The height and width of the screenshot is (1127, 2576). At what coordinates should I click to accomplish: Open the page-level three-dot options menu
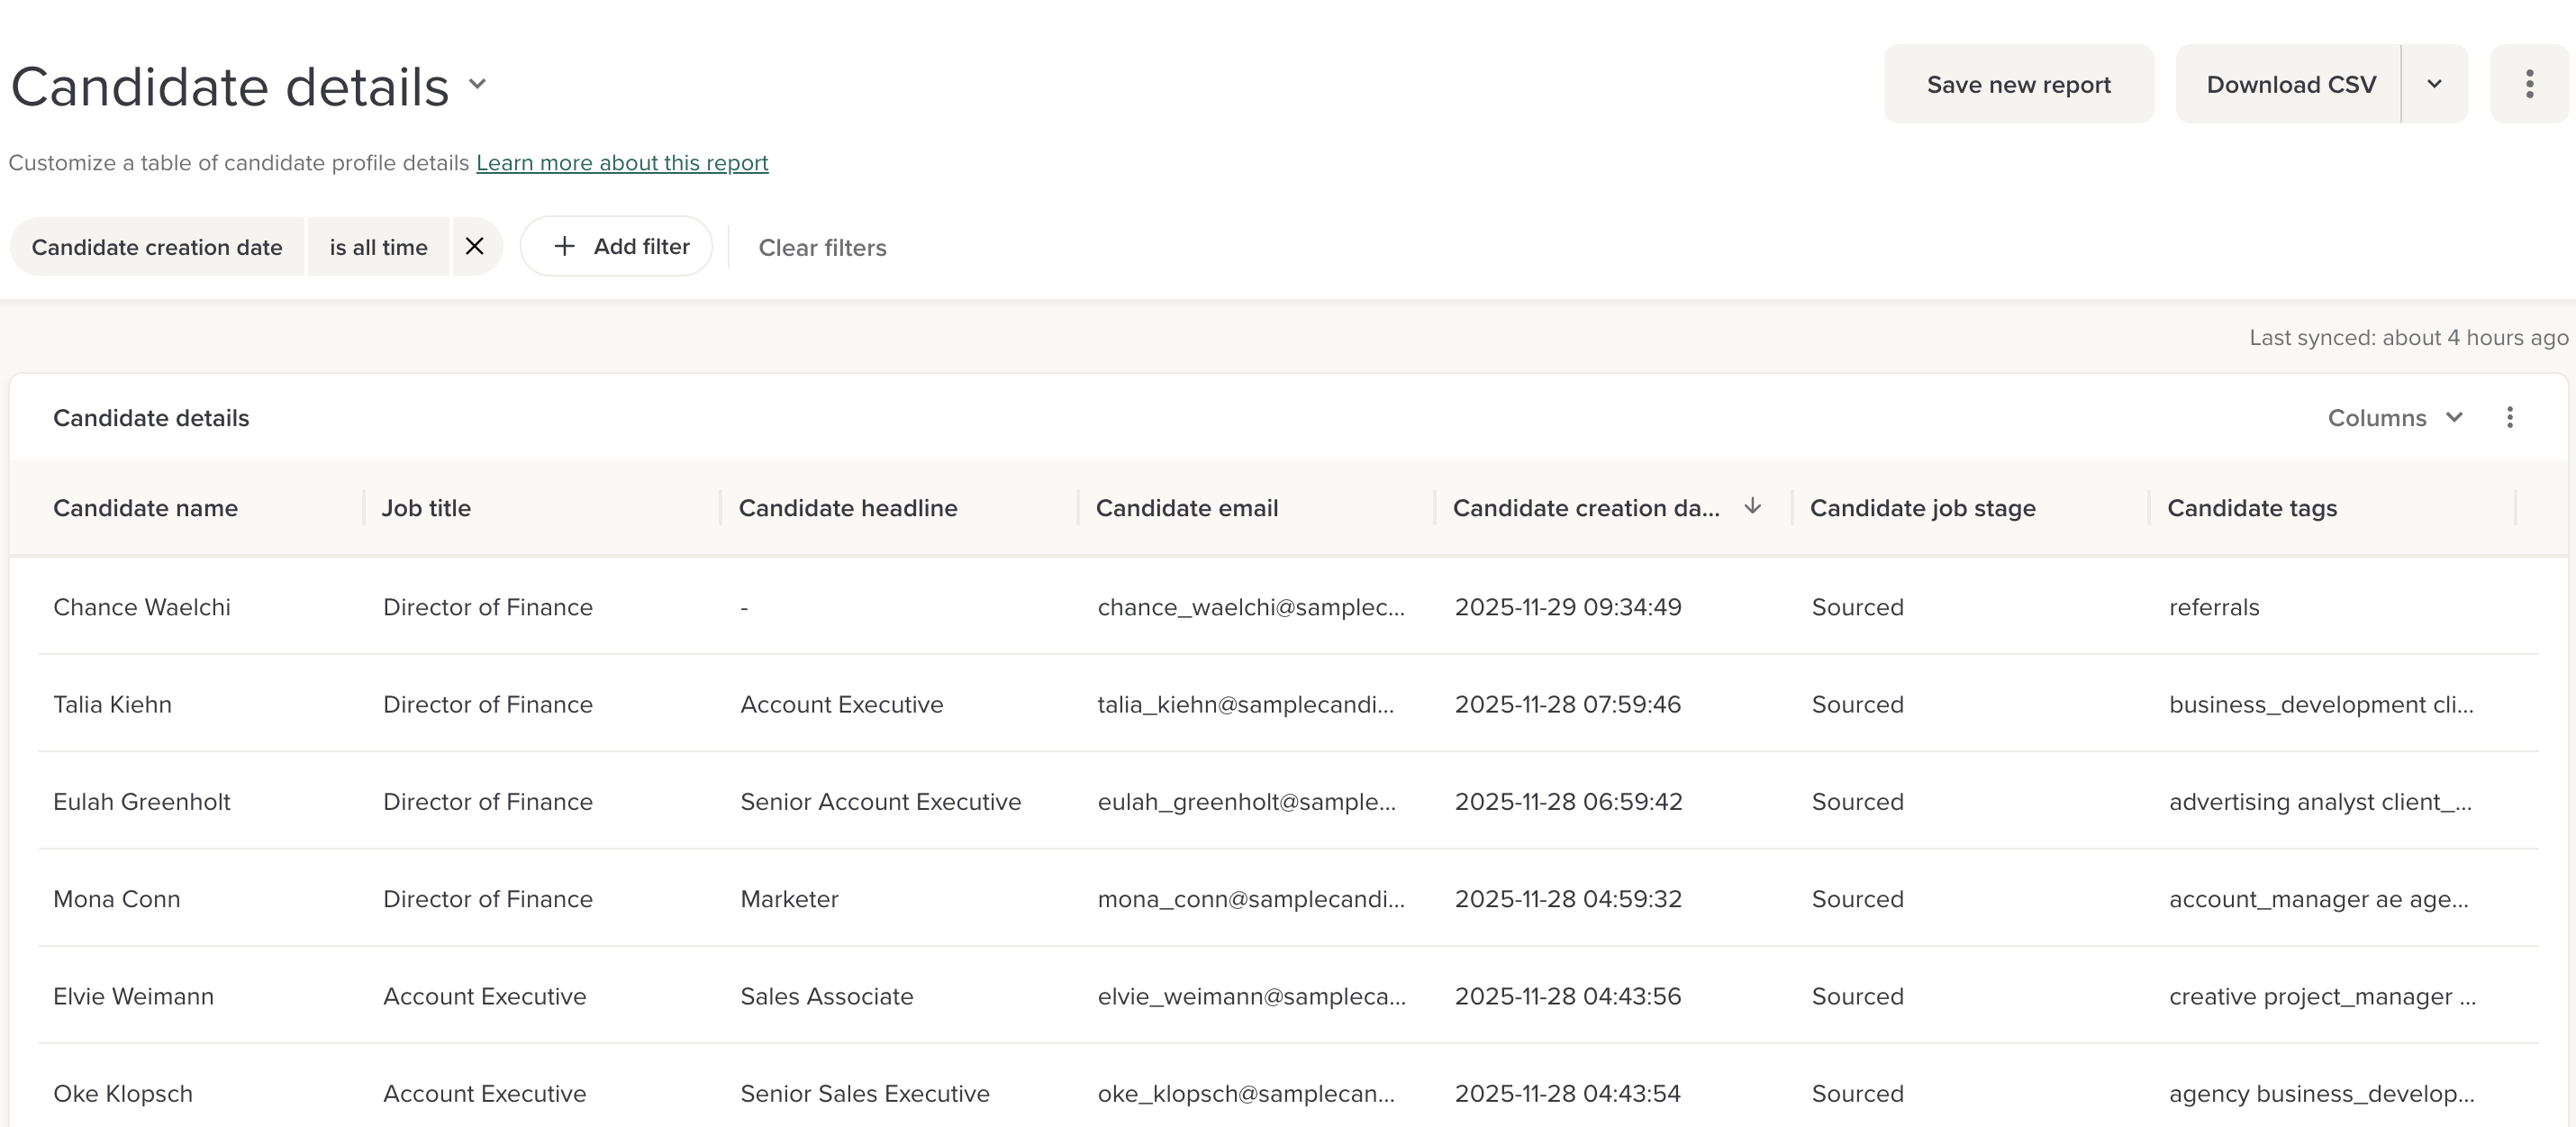click(x=2529, y=84)
